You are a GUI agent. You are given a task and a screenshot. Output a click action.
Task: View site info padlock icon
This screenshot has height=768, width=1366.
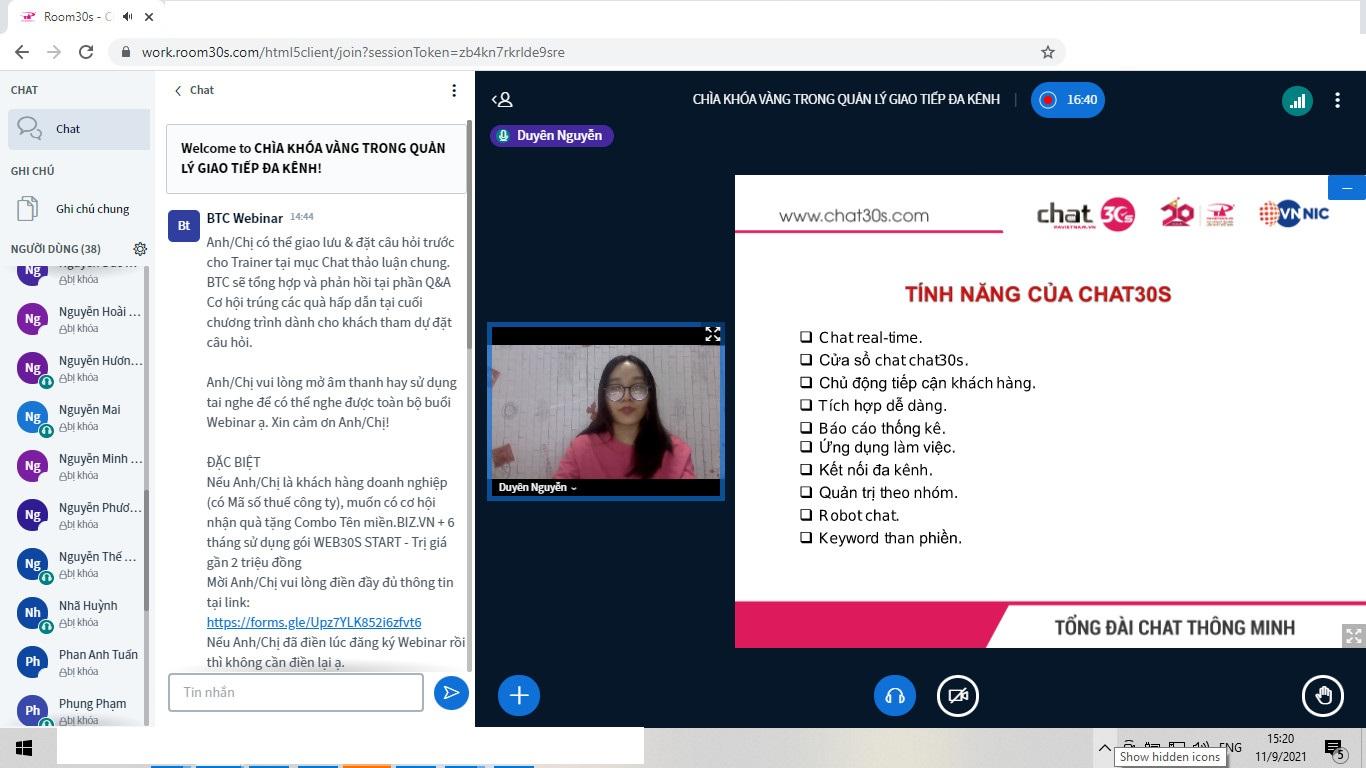126,52
